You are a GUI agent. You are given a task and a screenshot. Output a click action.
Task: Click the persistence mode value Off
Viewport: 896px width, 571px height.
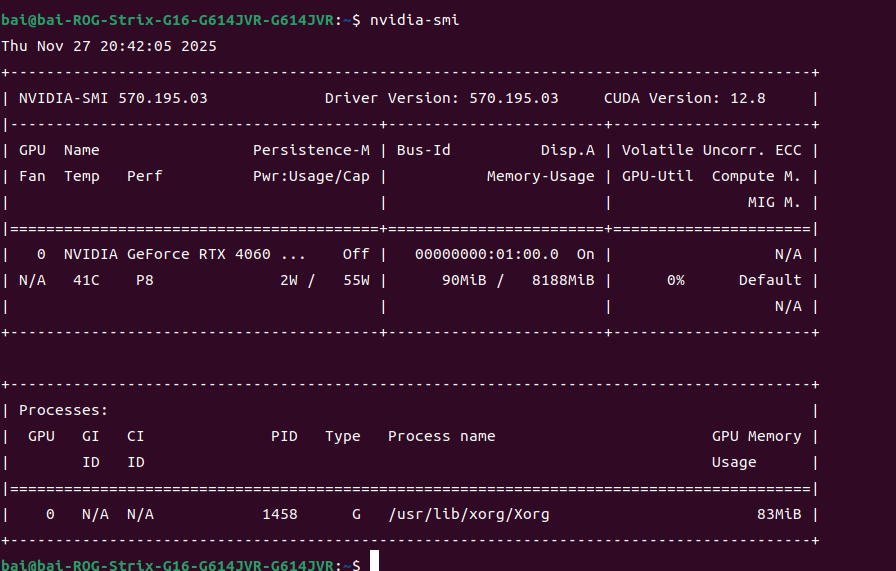[356, 254]
